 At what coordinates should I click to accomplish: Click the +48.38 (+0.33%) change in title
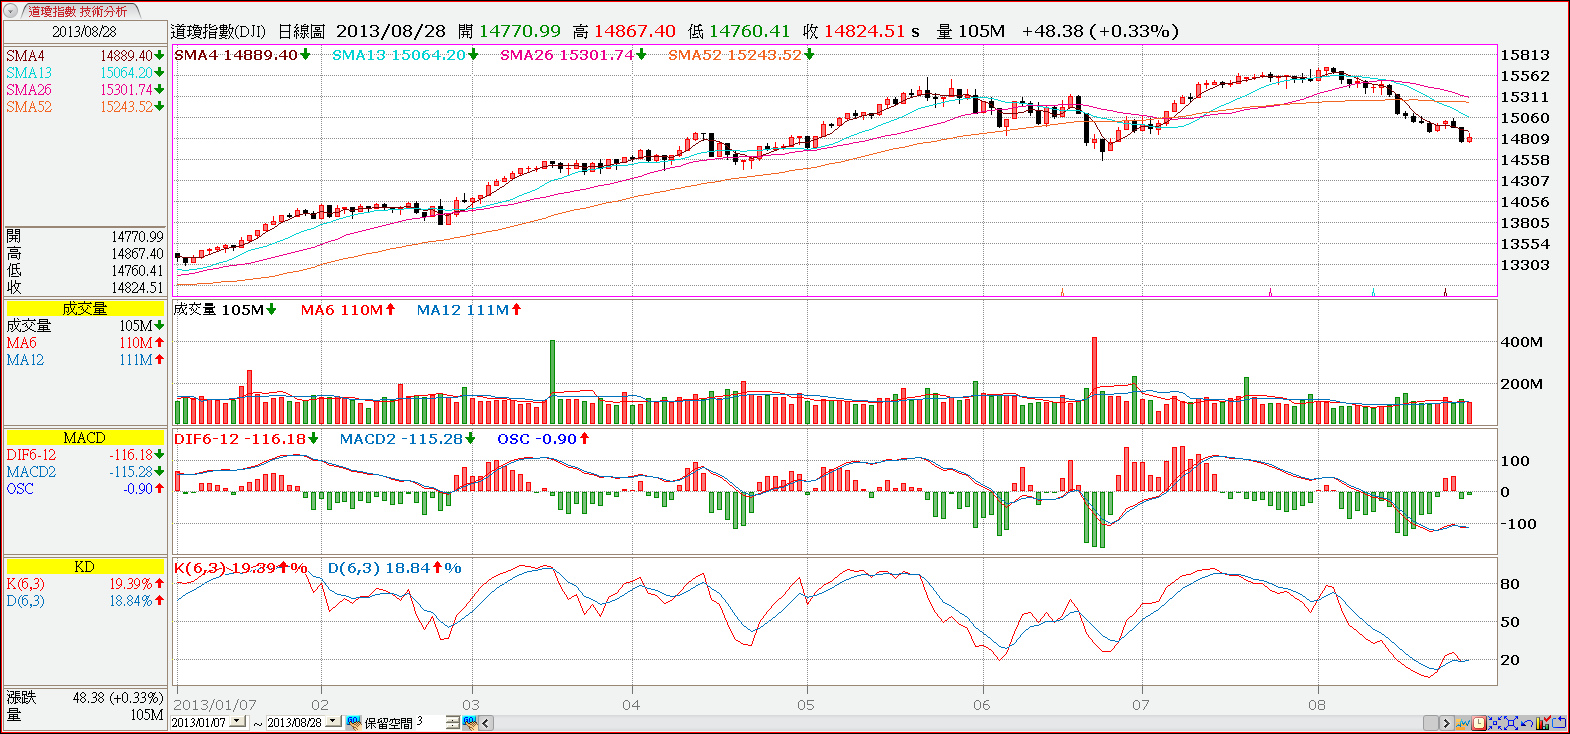(x=1100, y=32)
